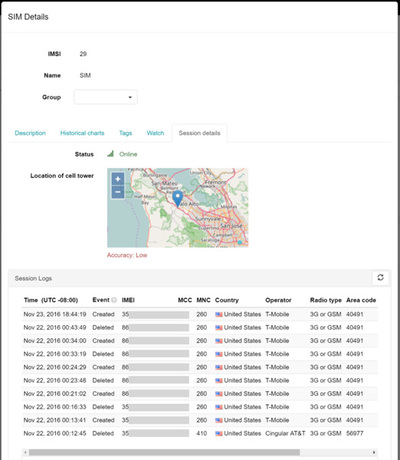400x460 pixels.
Task: Click the scrollbar right arrow
Action: click(374, 452)
